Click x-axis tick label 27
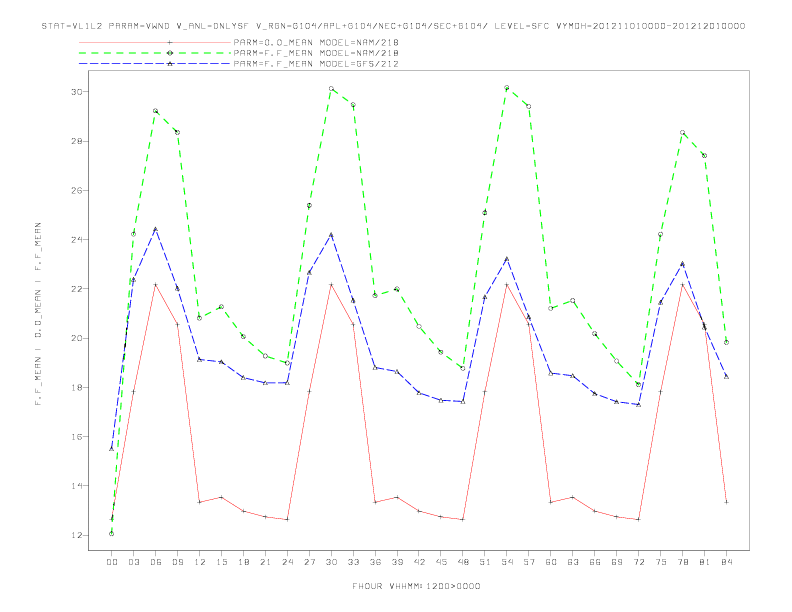 (x=309, y=562)
